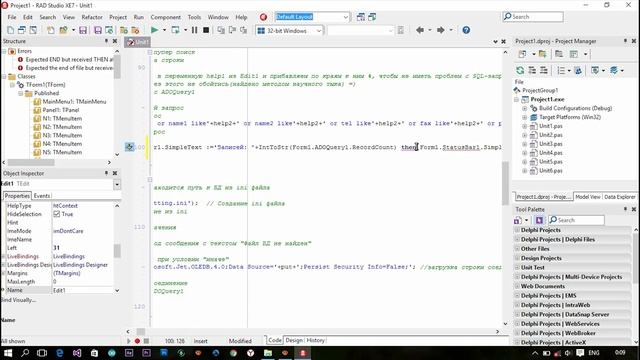Click macro play triangle in editor status bar

click(x=129, y=341)
